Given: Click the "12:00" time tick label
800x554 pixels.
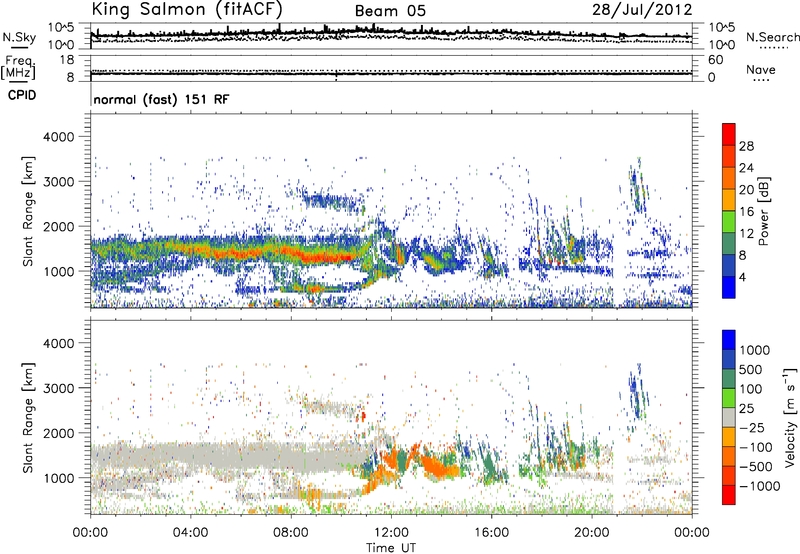Looking at the screenshot, I should [x=391, y=533].
